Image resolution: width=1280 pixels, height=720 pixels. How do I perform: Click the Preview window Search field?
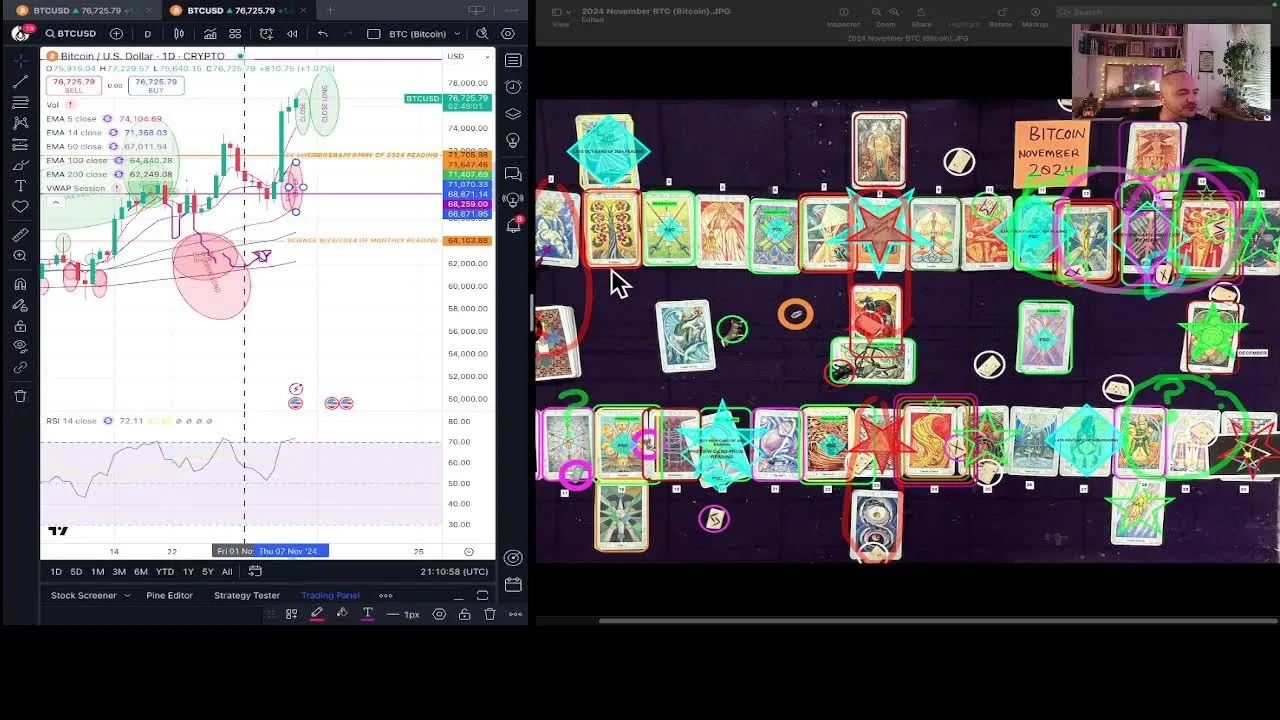click(1165, 12)
